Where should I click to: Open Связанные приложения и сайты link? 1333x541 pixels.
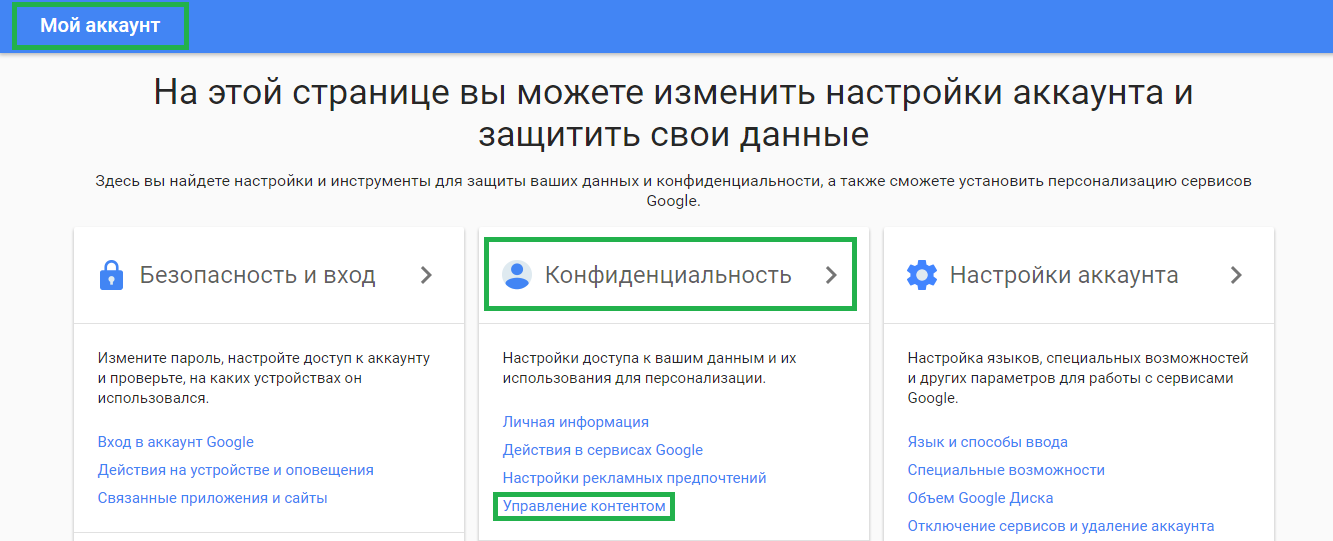(x=212, y=498)
